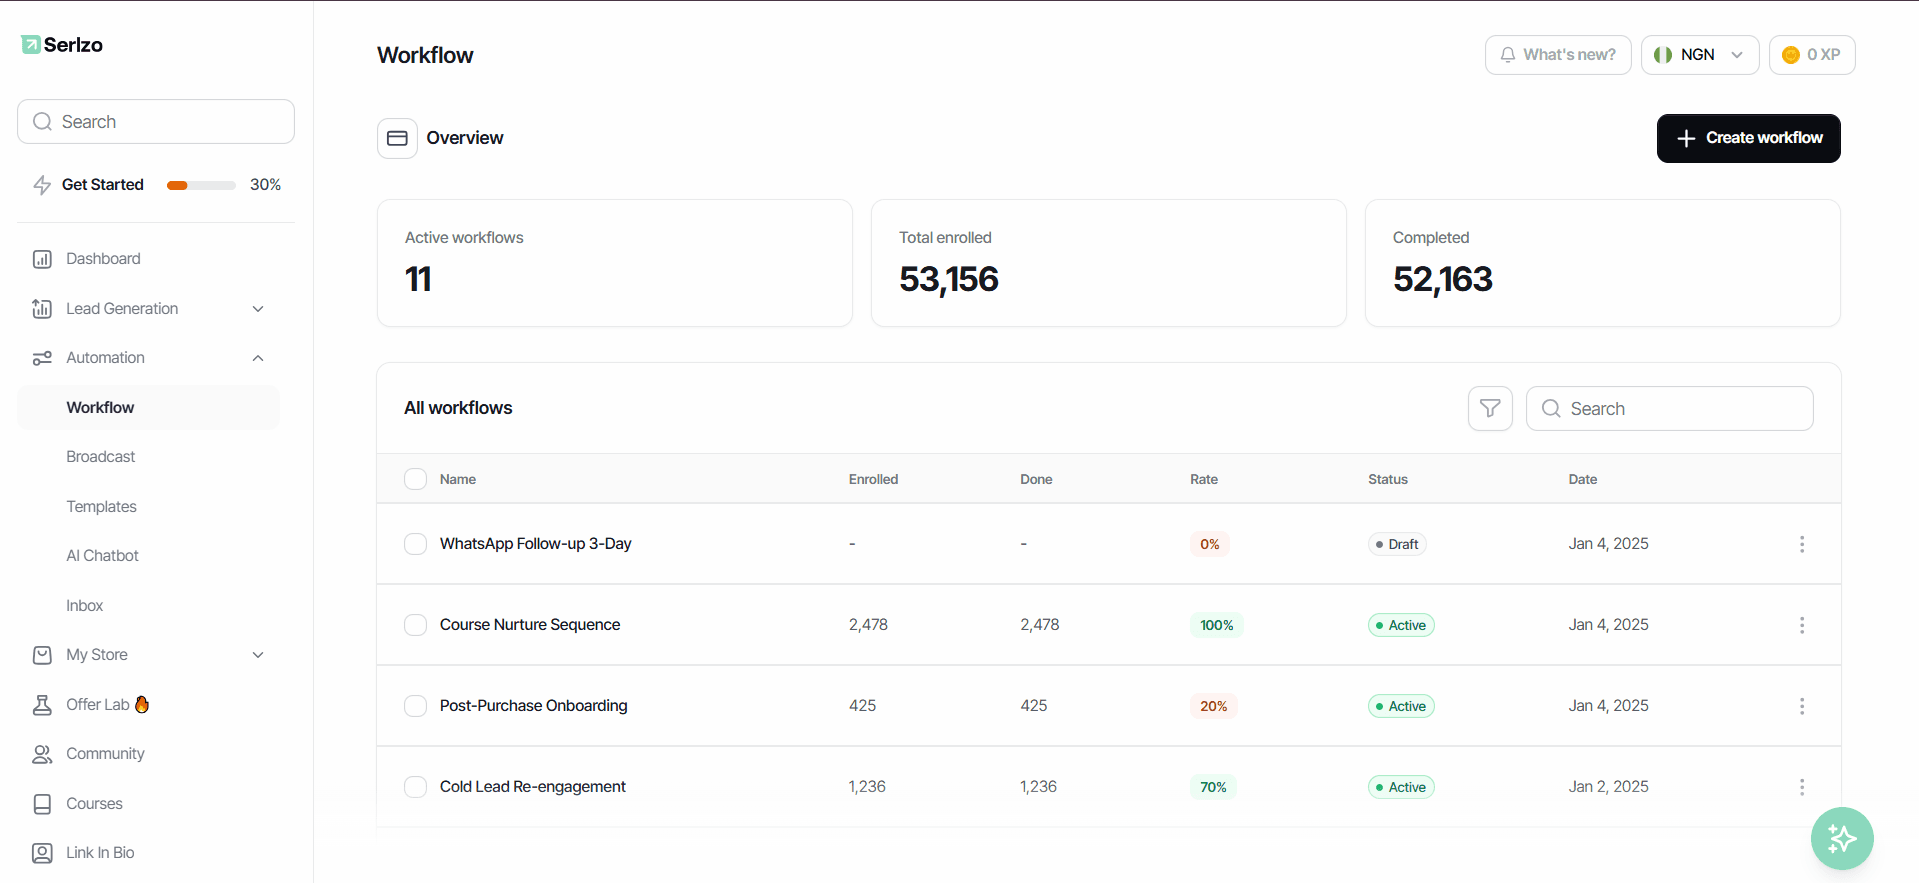Open the AI Chatbot menu item
The image size is (1919, 883).
102,556
